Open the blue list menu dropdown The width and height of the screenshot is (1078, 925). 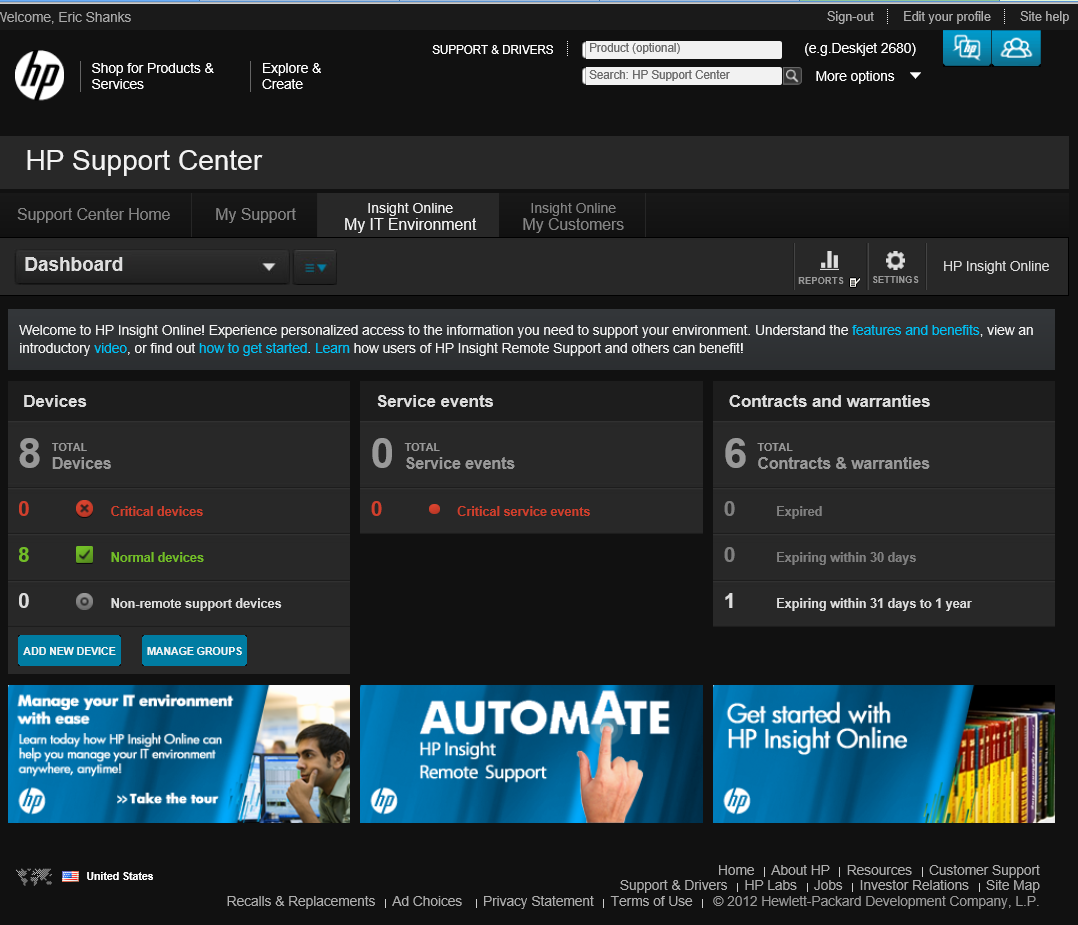pyautogui.click(x=315, y=267)
